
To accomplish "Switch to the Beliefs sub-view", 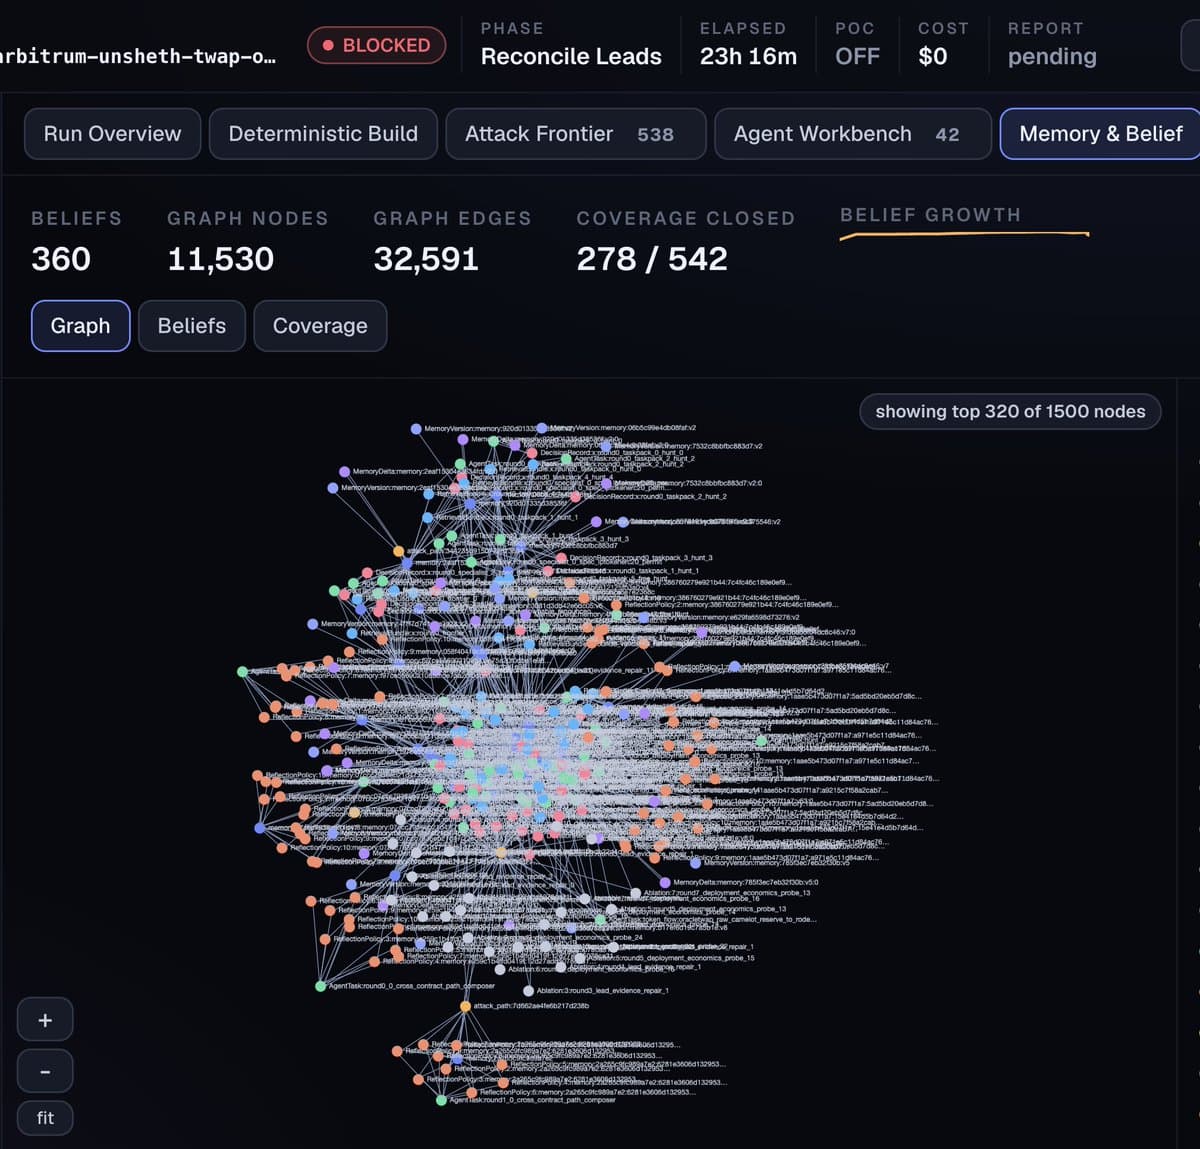I will [192, 326].
